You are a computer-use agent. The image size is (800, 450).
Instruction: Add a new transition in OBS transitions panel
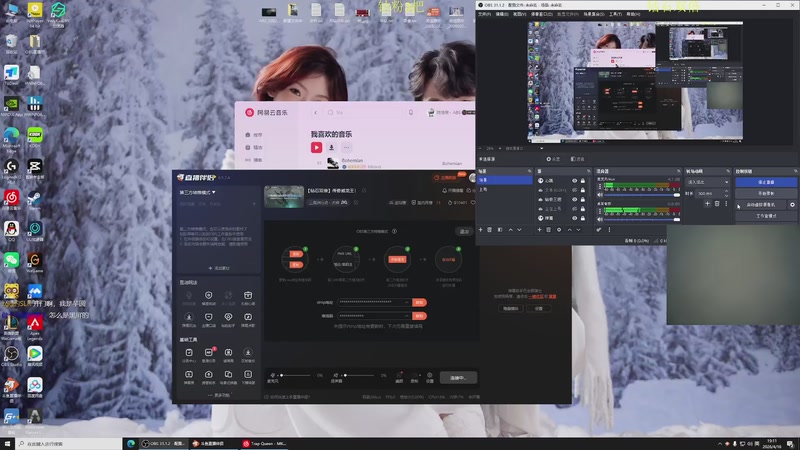(707, 204)
